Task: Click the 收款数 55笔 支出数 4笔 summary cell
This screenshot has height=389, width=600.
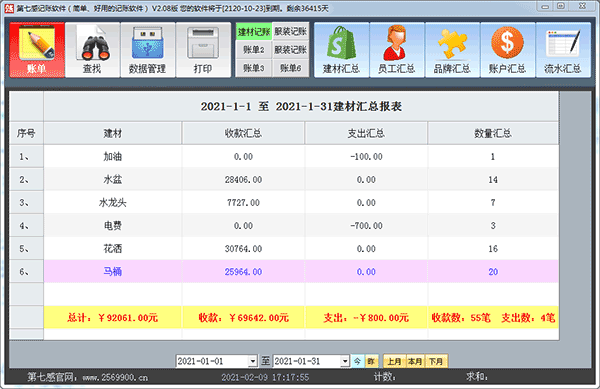Action: [x=493, y=317]
